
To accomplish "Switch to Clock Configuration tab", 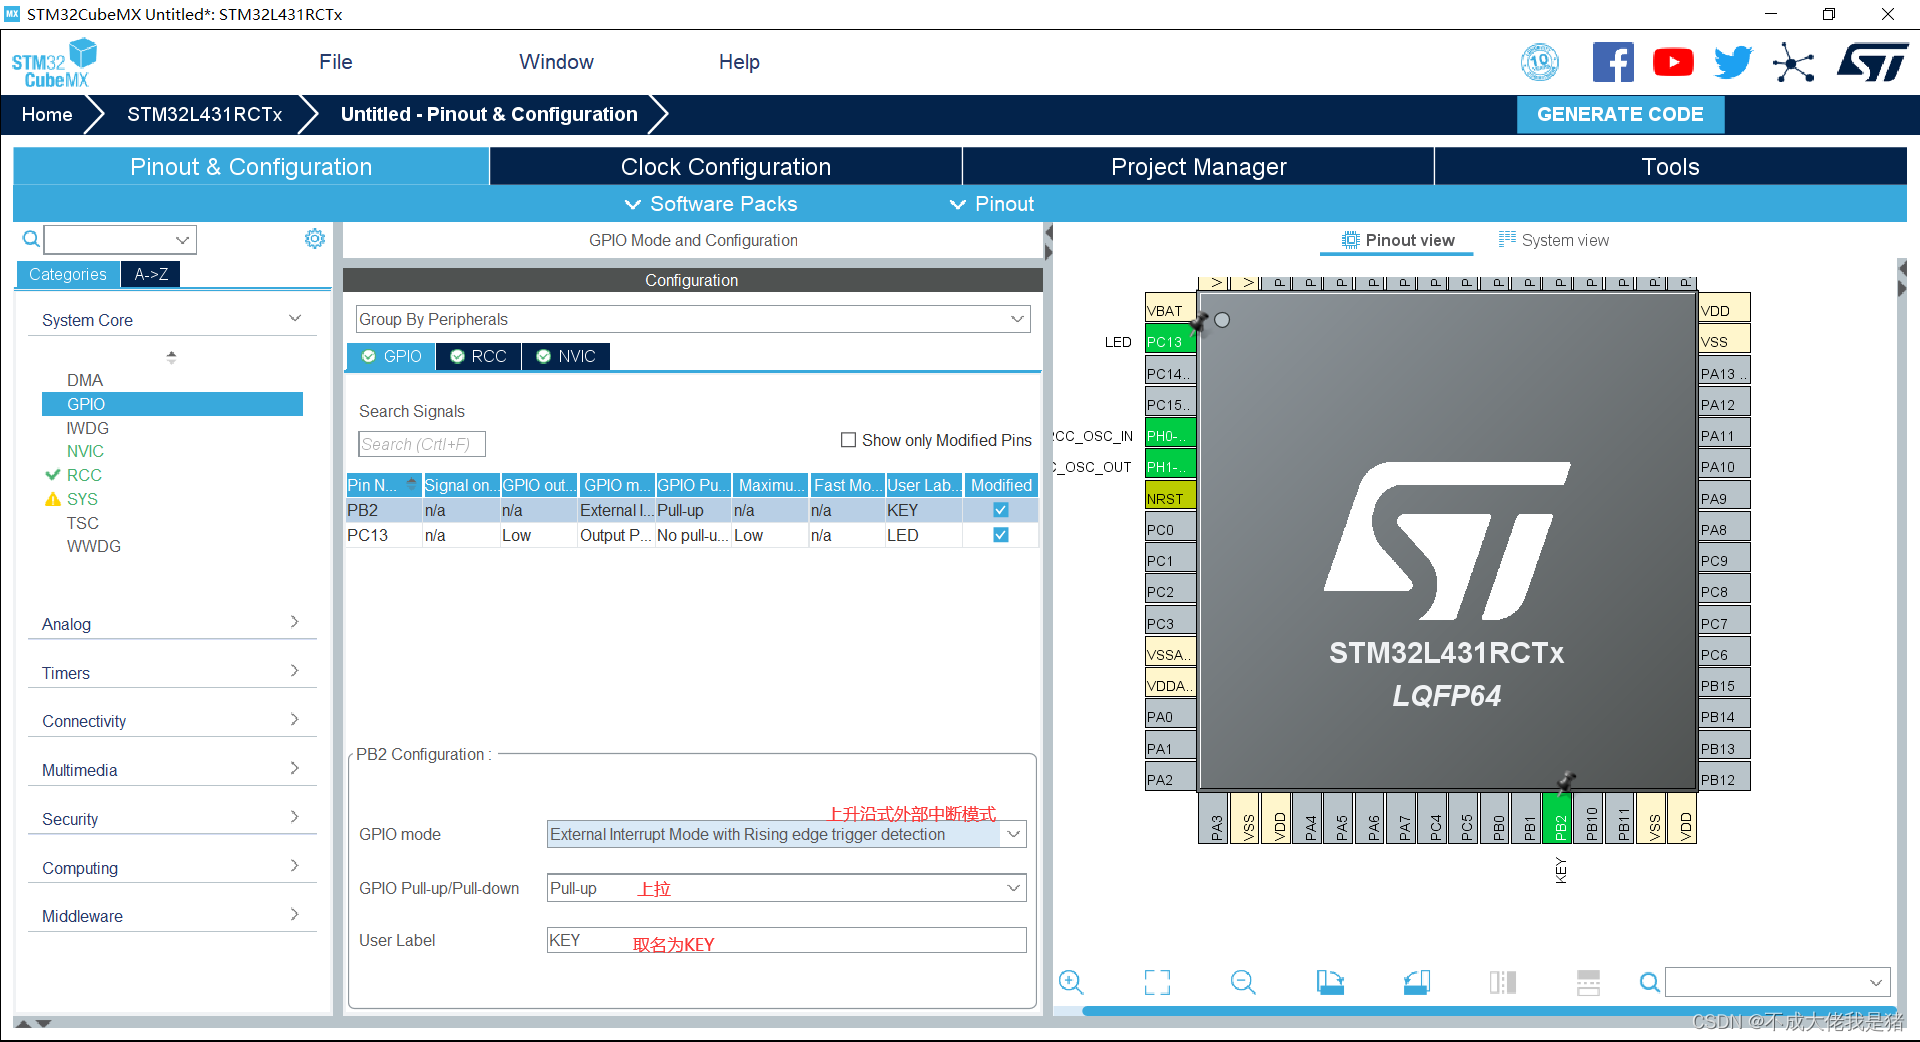I will (726, 167).
